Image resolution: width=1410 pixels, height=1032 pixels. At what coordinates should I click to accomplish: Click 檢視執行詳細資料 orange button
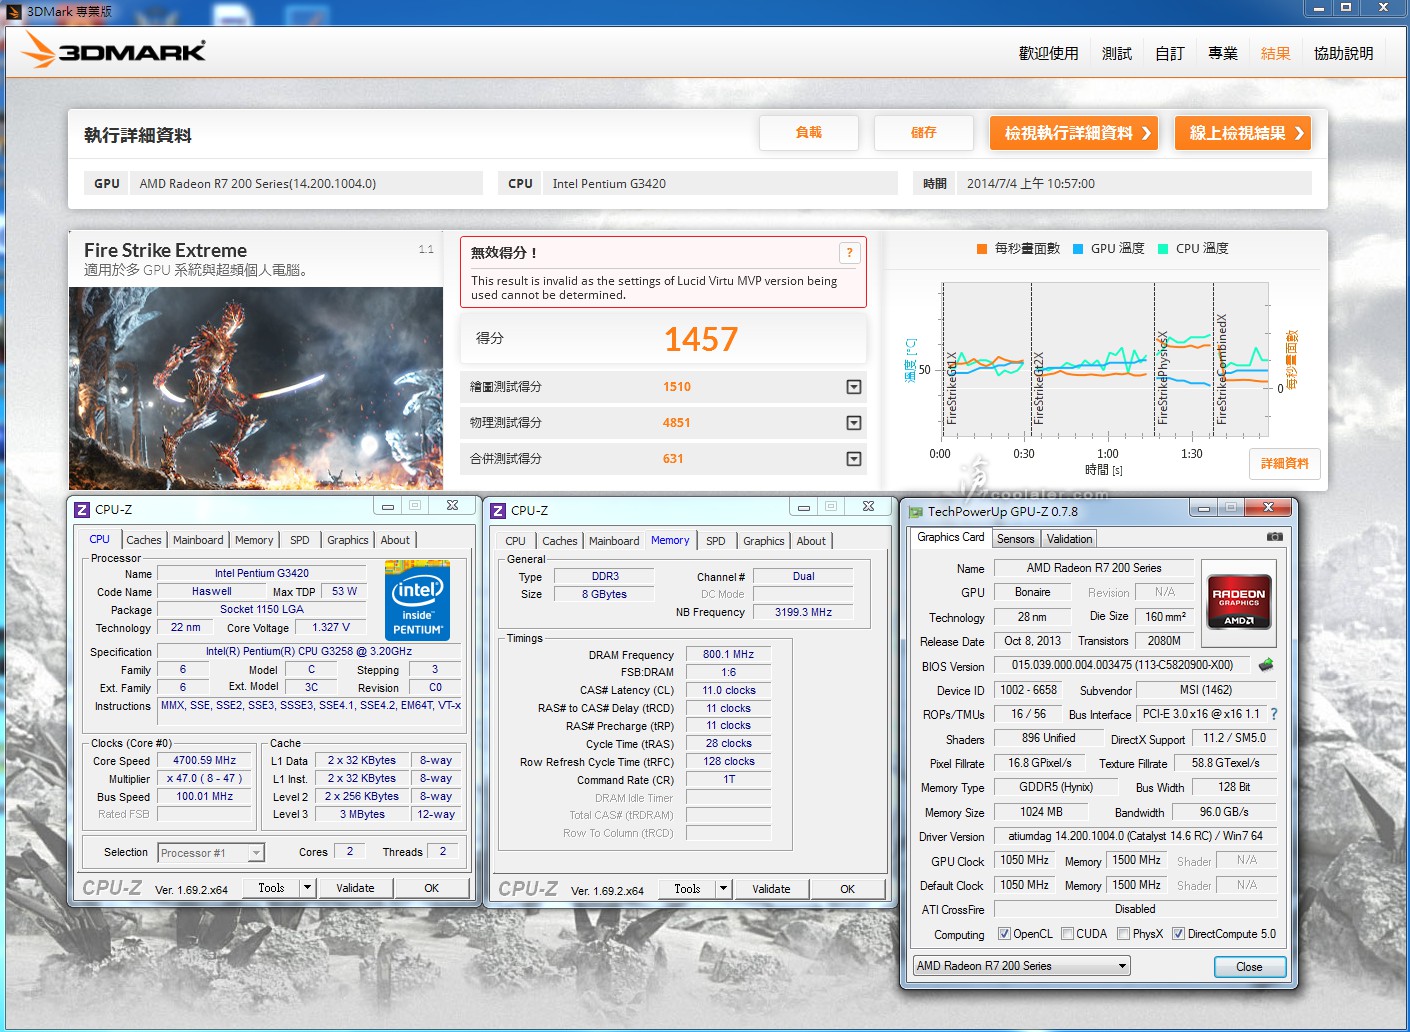point(1074,133)
